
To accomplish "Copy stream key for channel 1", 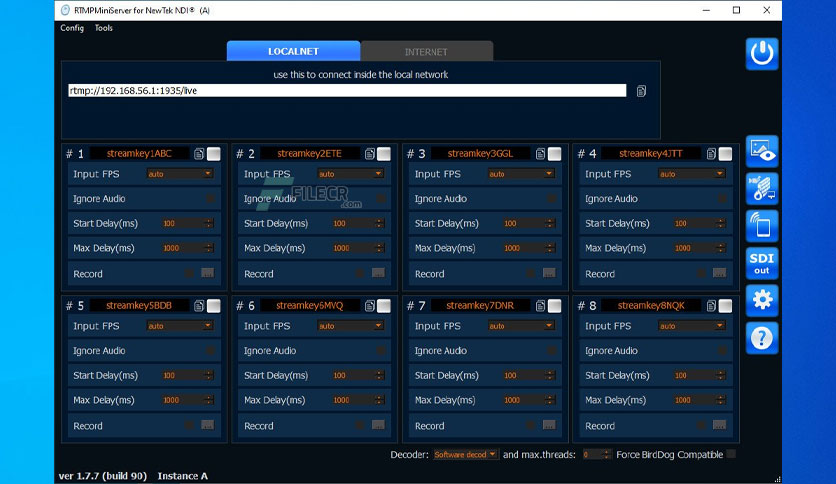I will click(200, 154).
